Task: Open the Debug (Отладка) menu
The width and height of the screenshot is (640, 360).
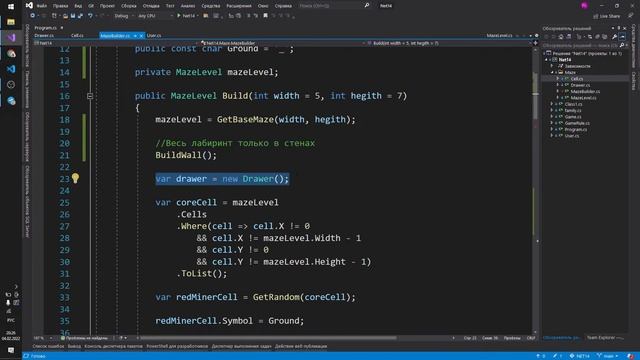Action: point(151,6)
